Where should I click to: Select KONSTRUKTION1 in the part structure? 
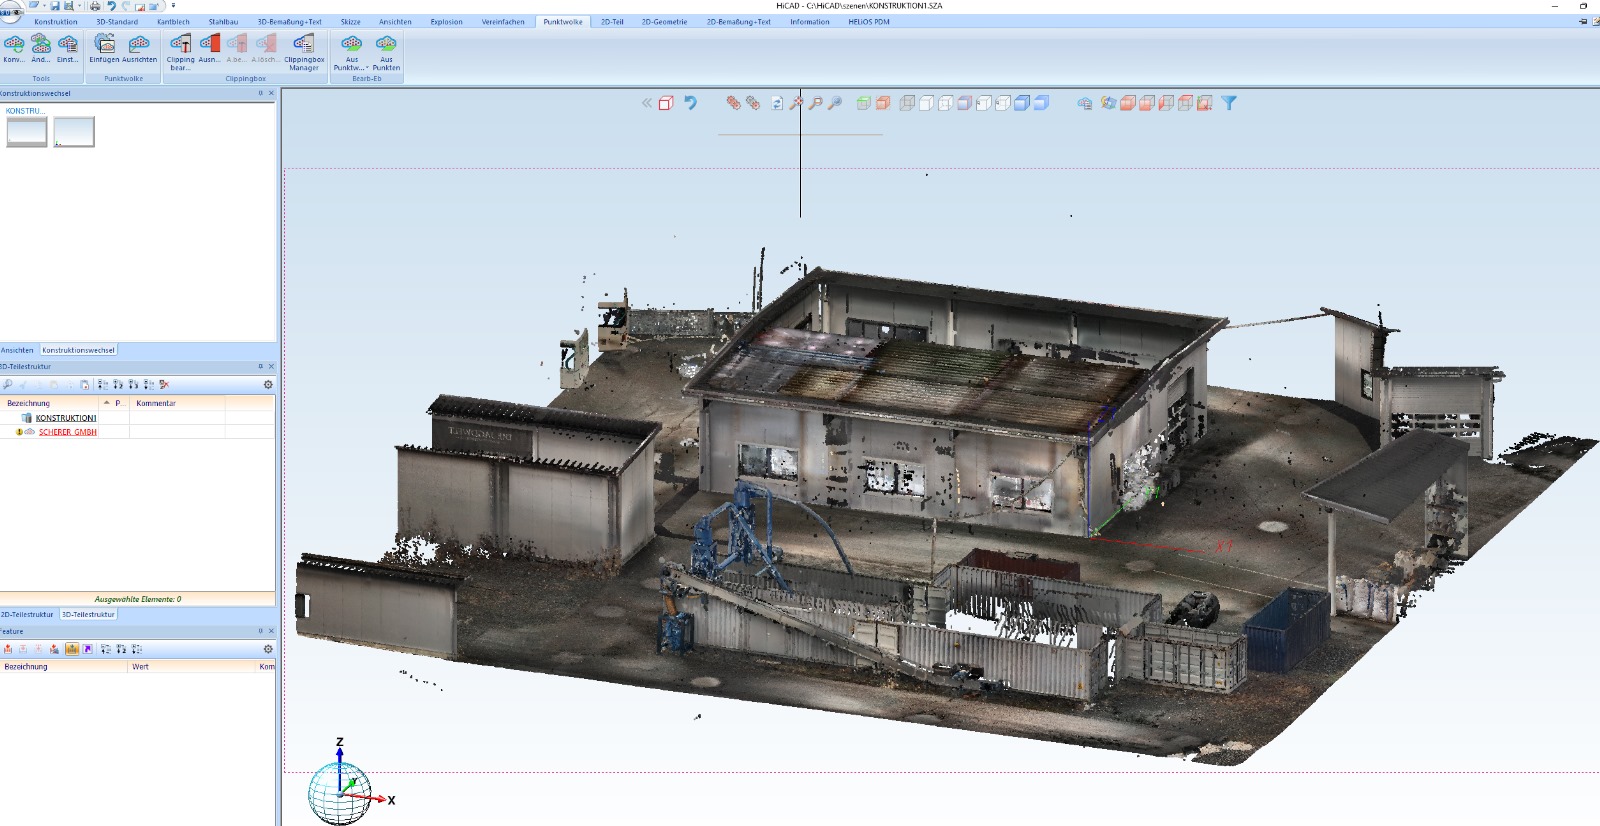tap(66, 418)
